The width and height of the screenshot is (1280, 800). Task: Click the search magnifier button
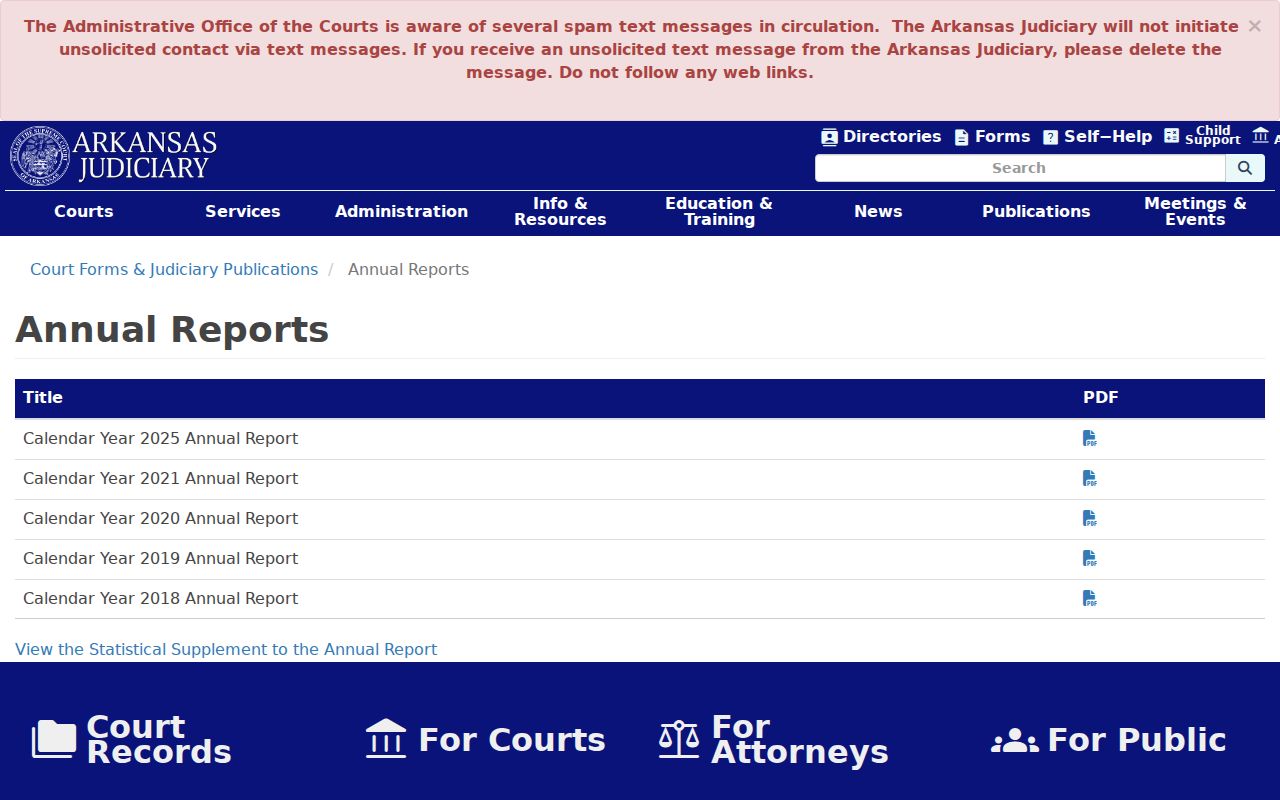[x=1245, y=168]
